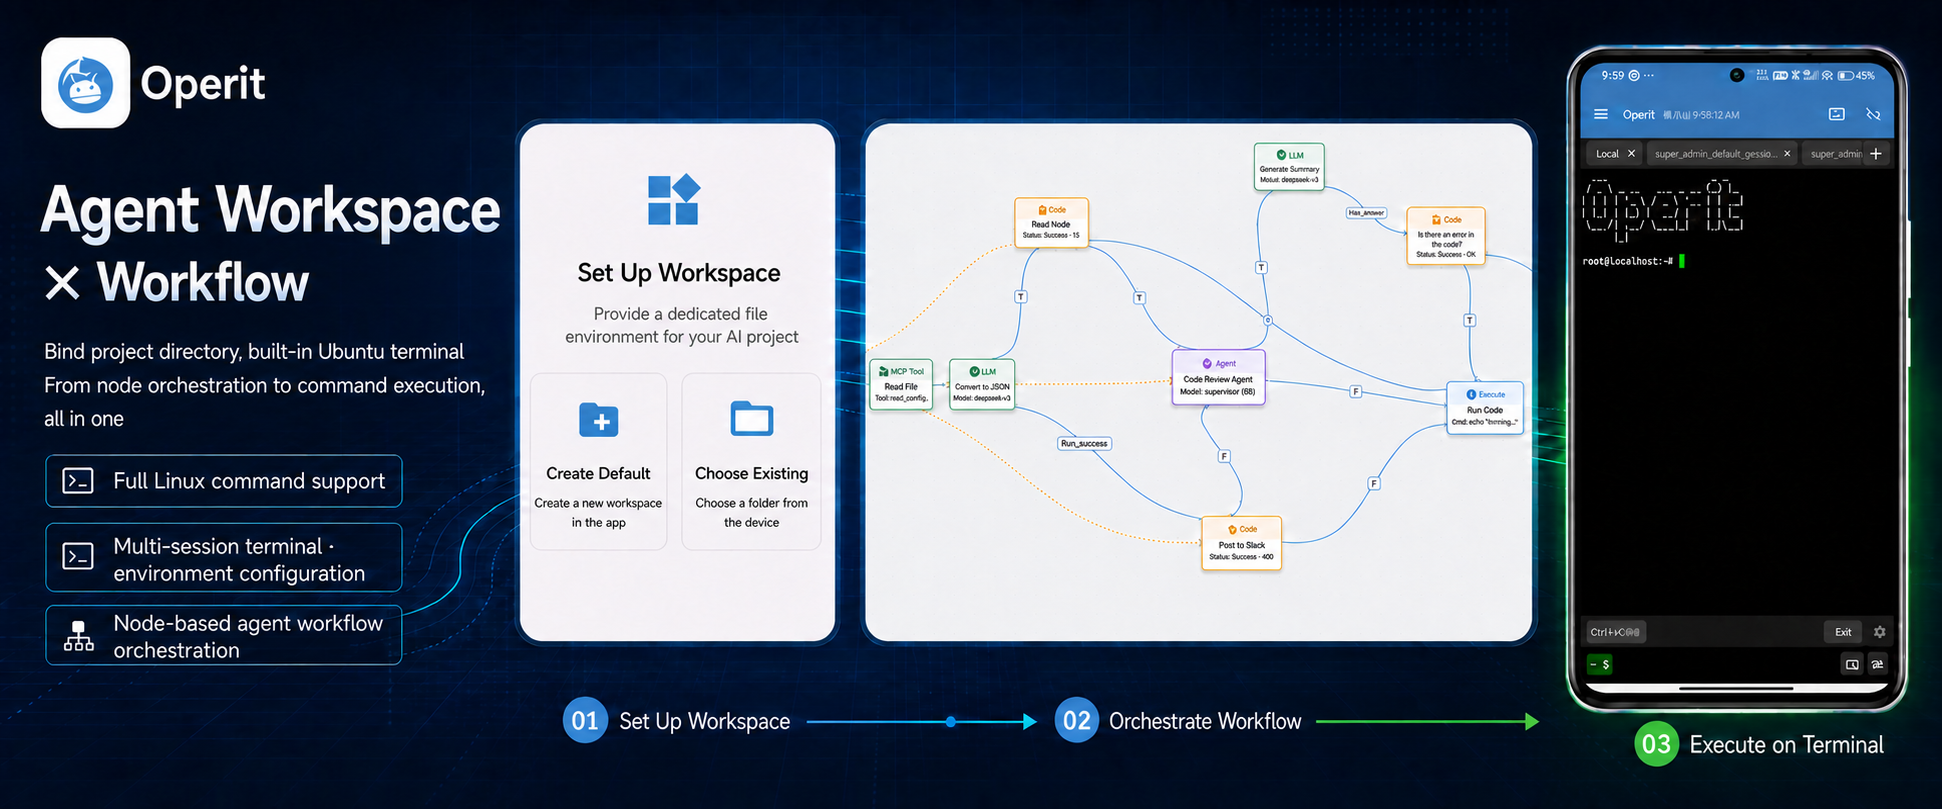Tap the root@localhost terminal prompt line
Screen dimensions: 1942x809
pyautogui.click(x=1634, y=261)
